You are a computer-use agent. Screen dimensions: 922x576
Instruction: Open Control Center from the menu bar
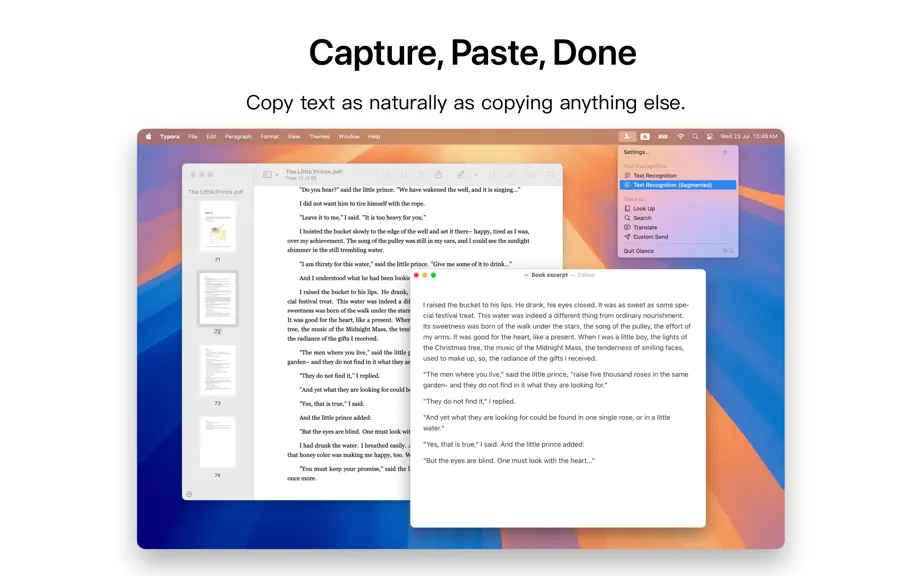(710, 136)
